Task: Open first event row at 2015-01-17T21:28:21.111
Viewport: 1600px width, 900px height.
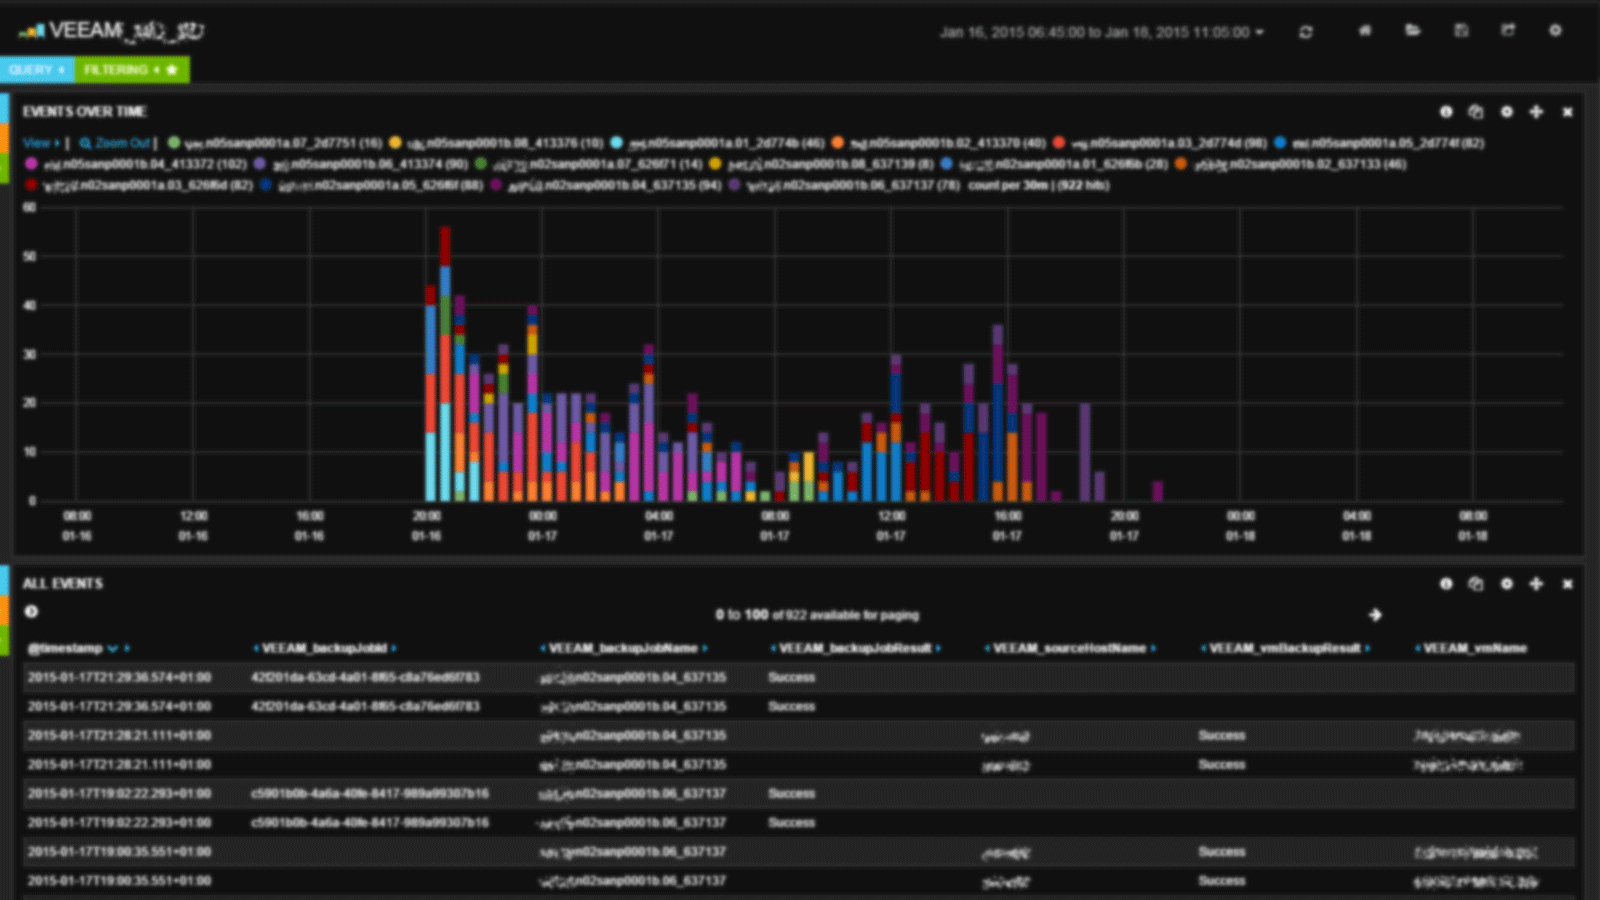Action: 798,735
